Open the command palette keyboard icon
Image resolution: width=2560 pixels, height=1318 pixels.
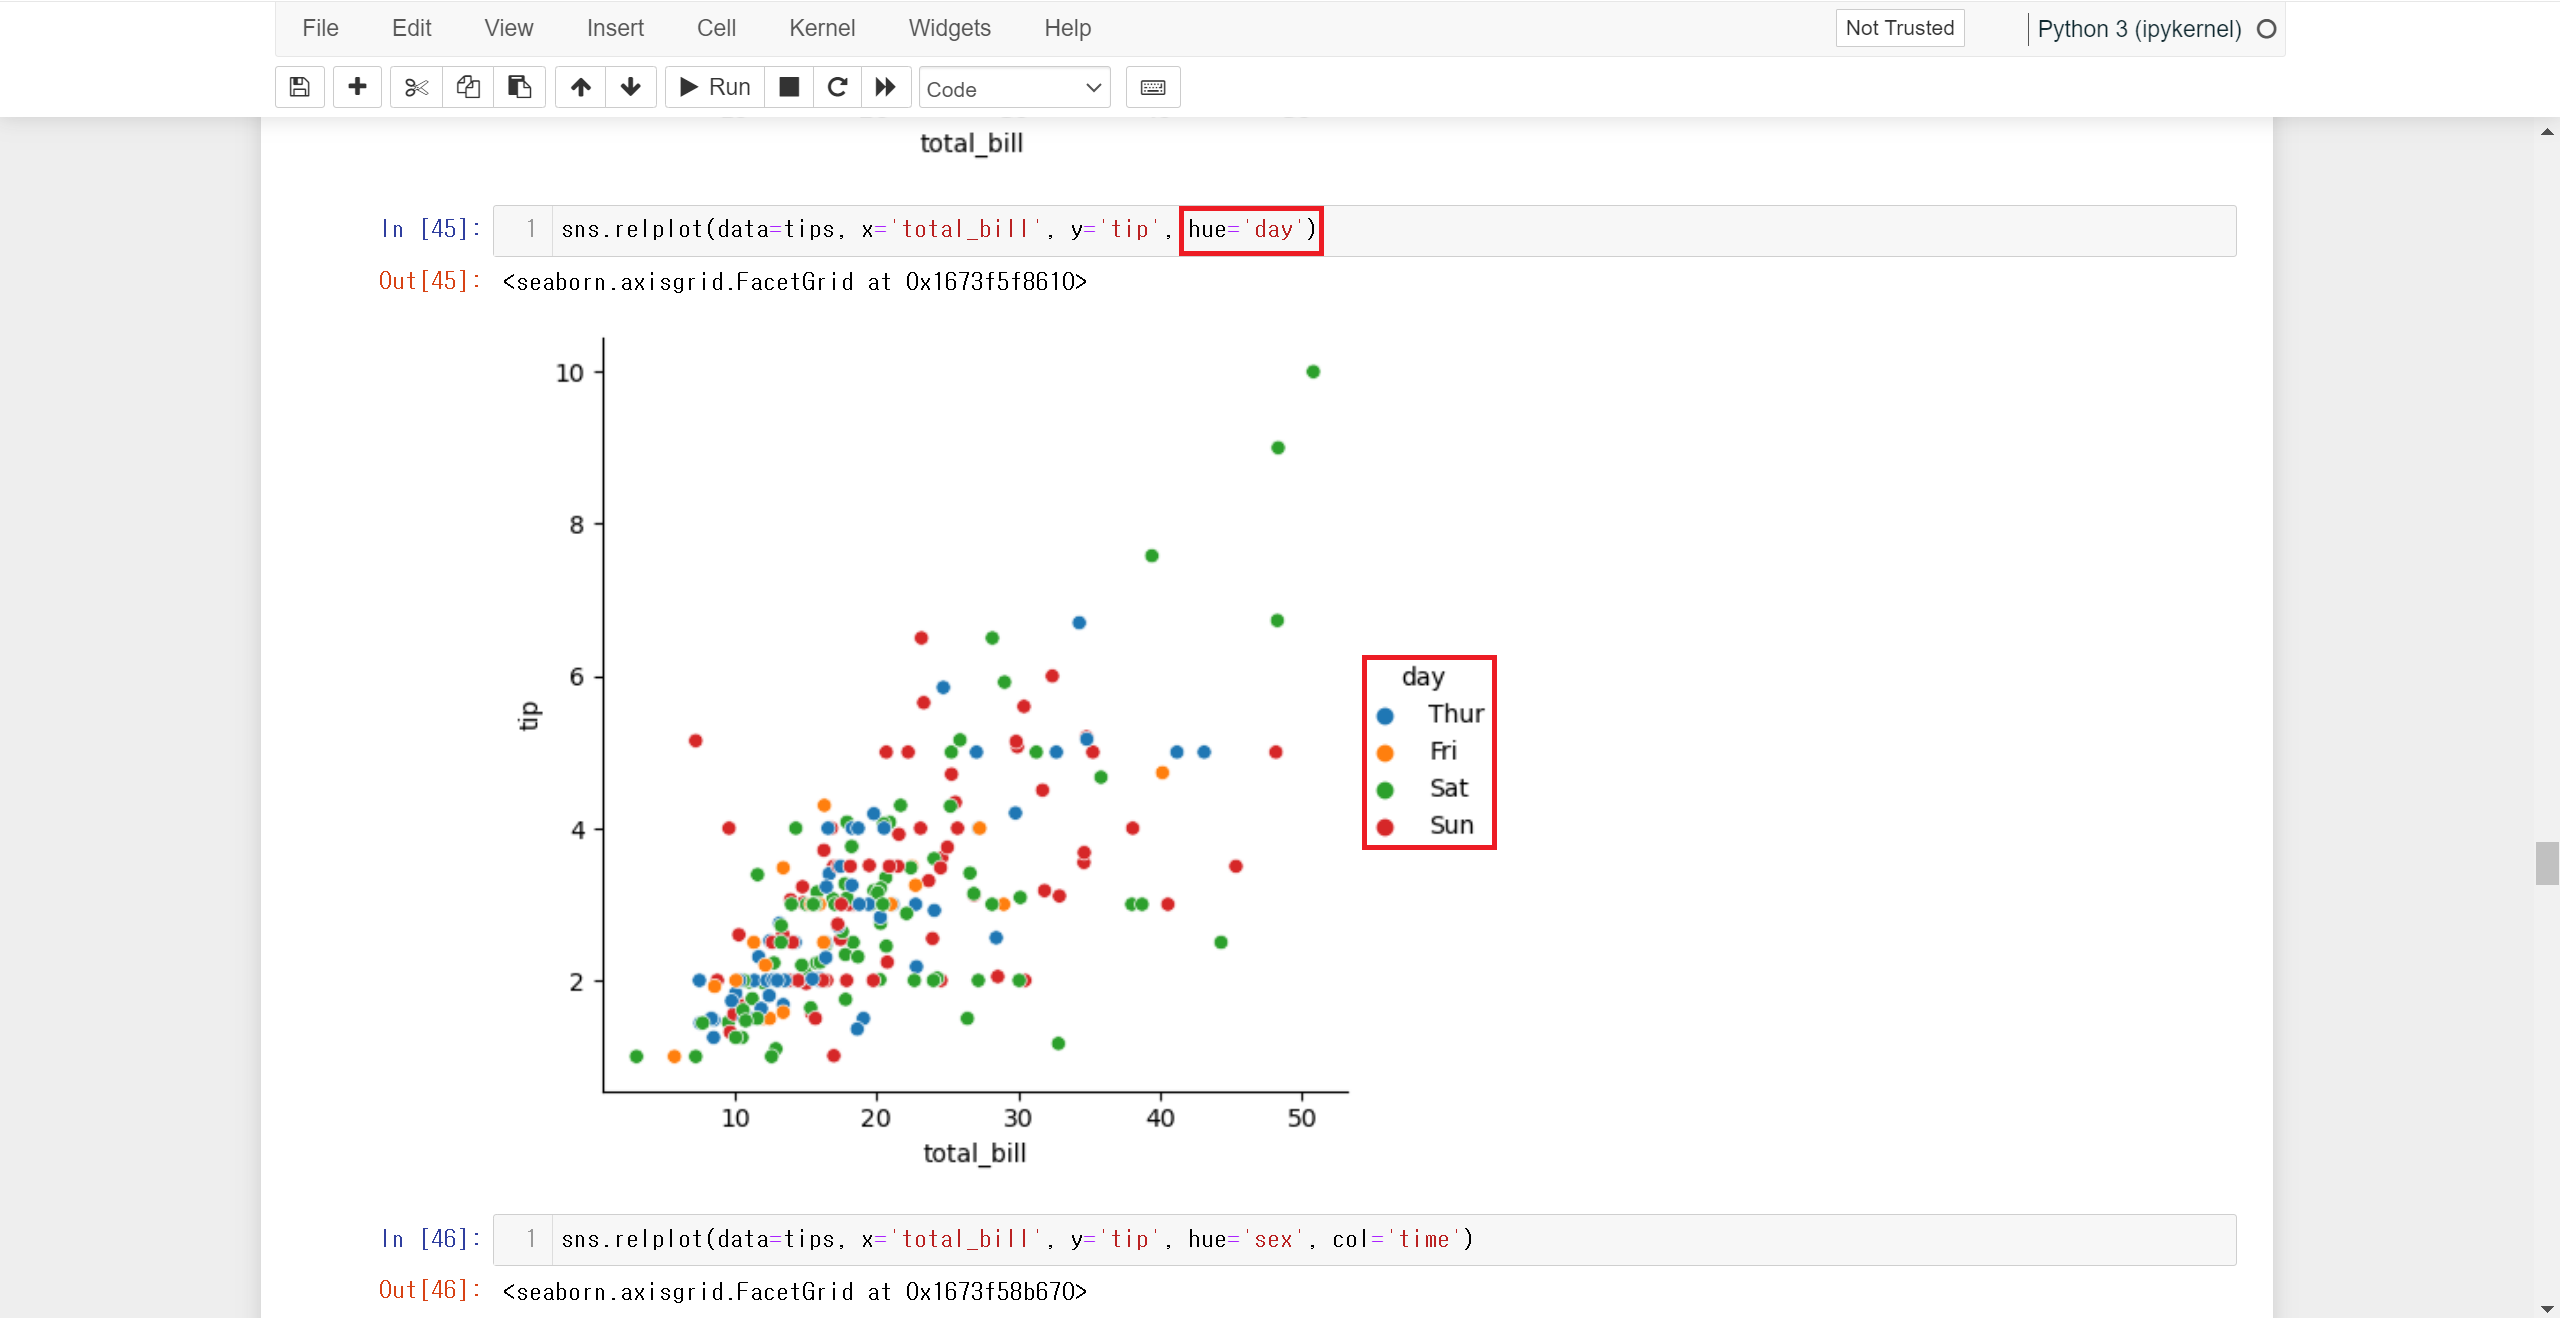pos(1152,88)
